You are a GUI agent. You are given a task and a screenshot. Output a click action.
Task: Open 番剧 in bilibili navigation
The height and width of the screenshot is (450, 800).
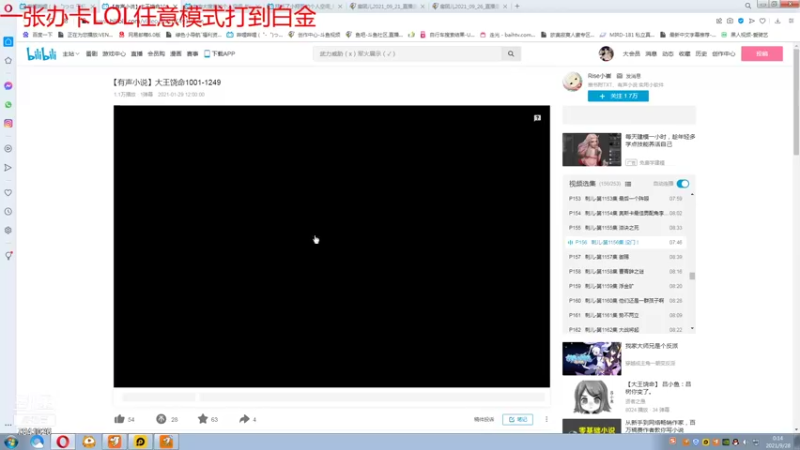[91, 54]
